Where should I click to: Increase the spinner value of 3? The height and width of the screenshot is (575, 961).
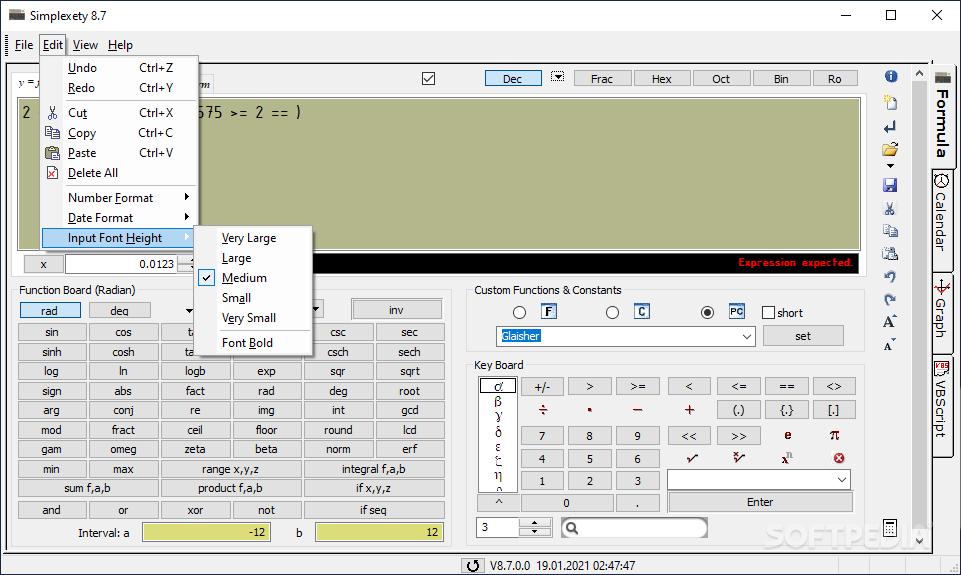click(x=534, y=523)
